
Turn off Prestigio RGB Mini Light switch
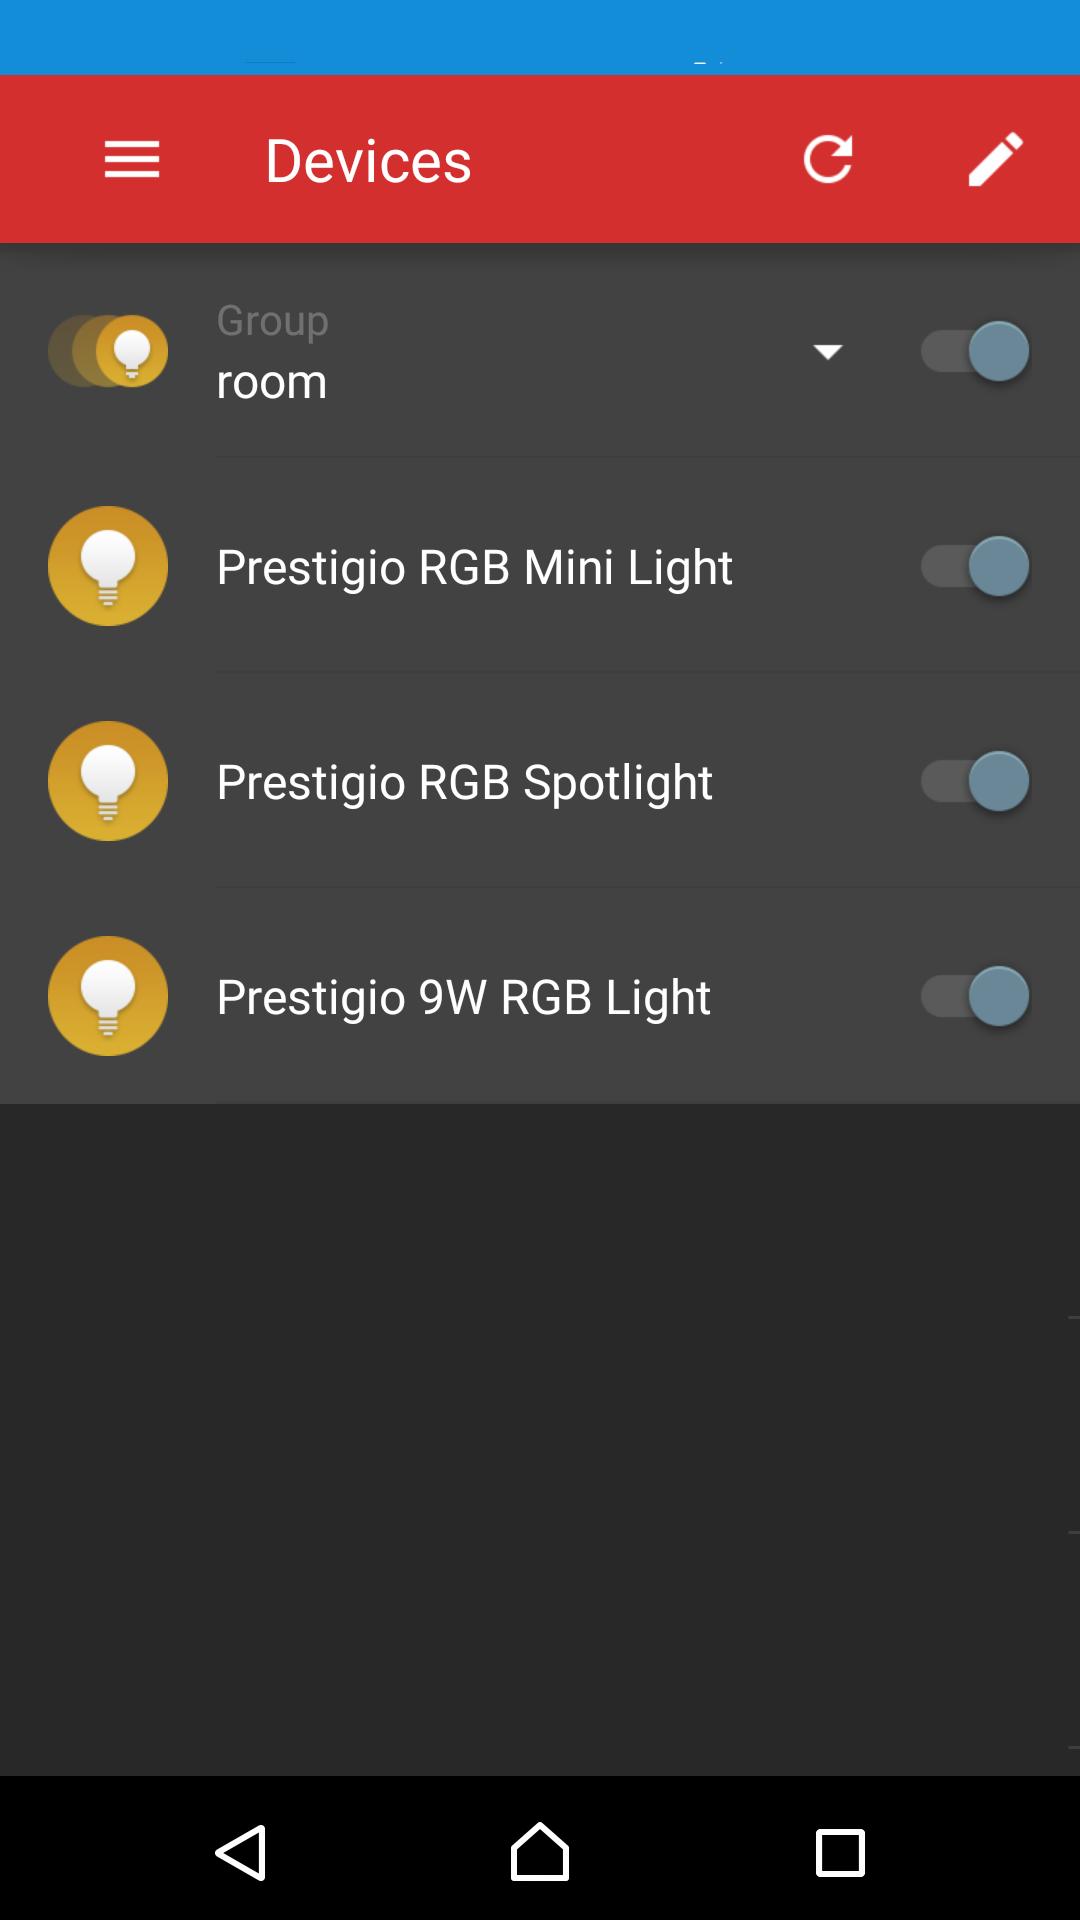975,566
